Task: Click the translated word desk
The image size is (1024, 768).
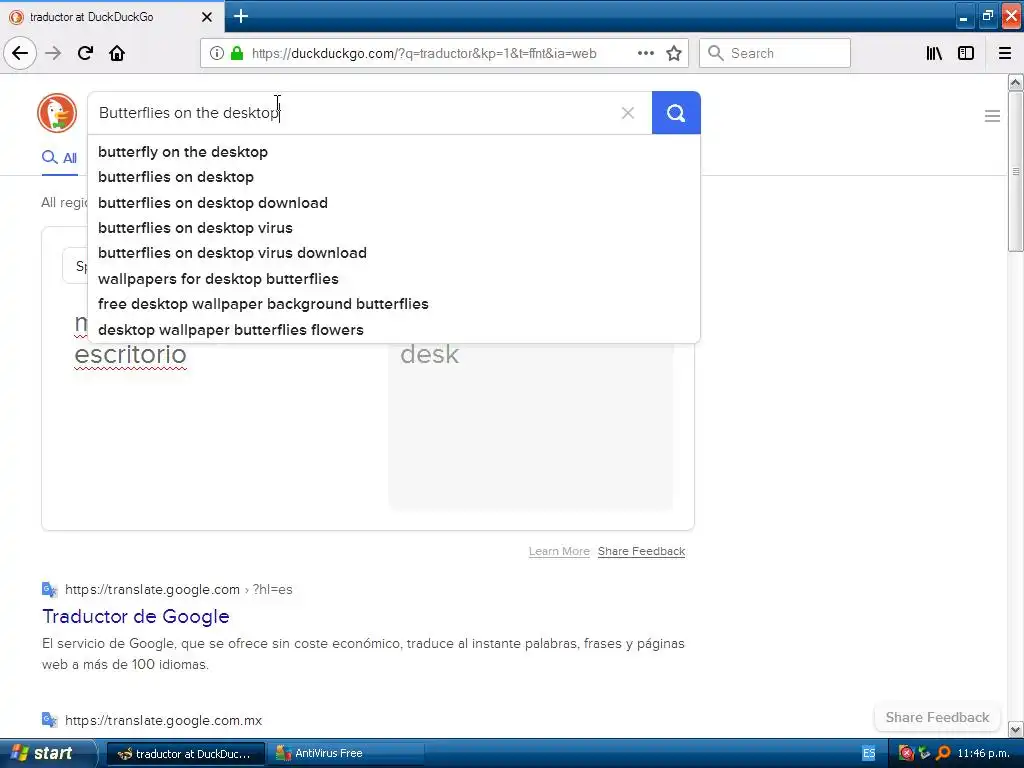Action: tap(430, 355)
